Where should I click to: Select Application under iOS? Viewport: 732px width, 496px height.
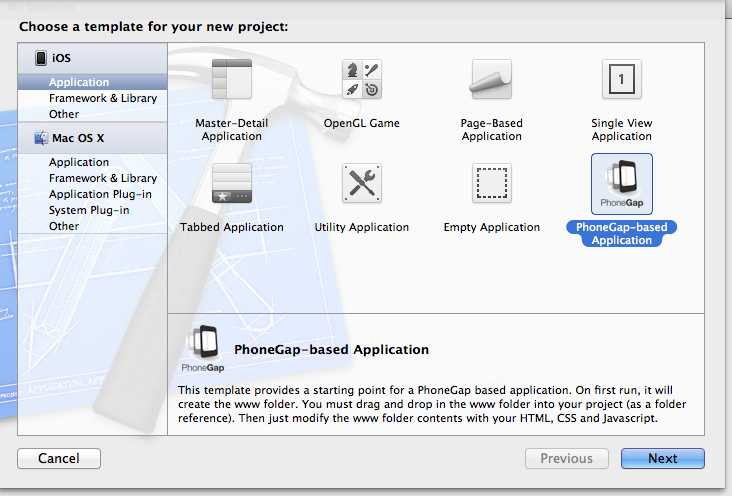(92, 82)
